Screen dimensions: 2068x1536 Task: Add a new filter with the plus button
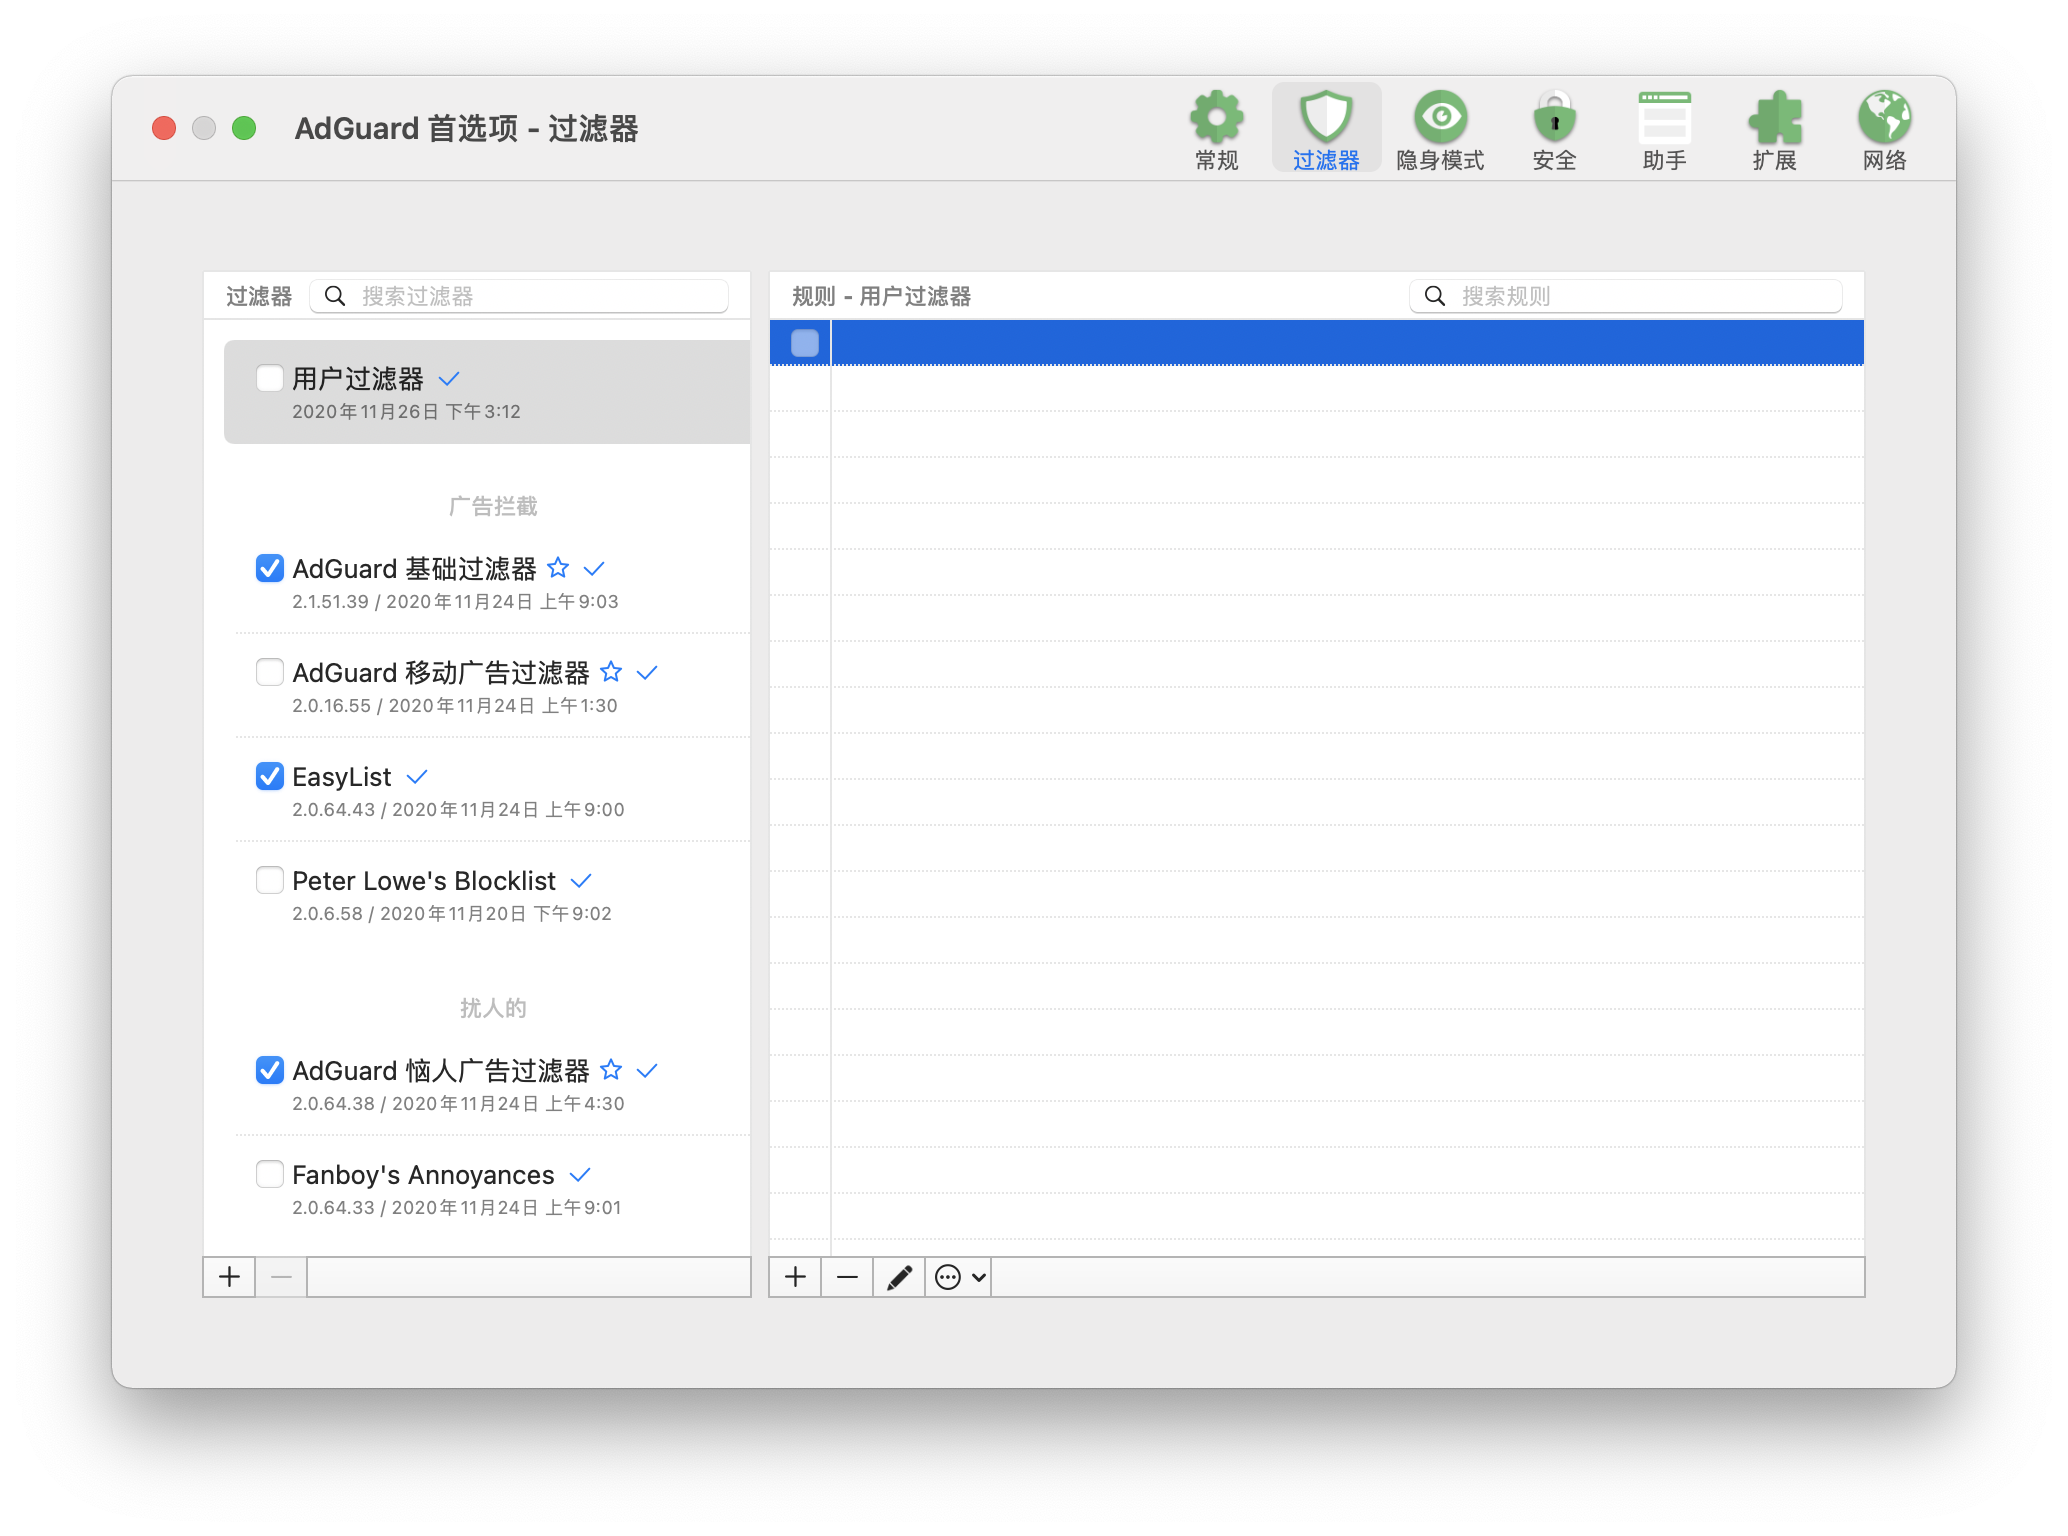(229, 1277)
